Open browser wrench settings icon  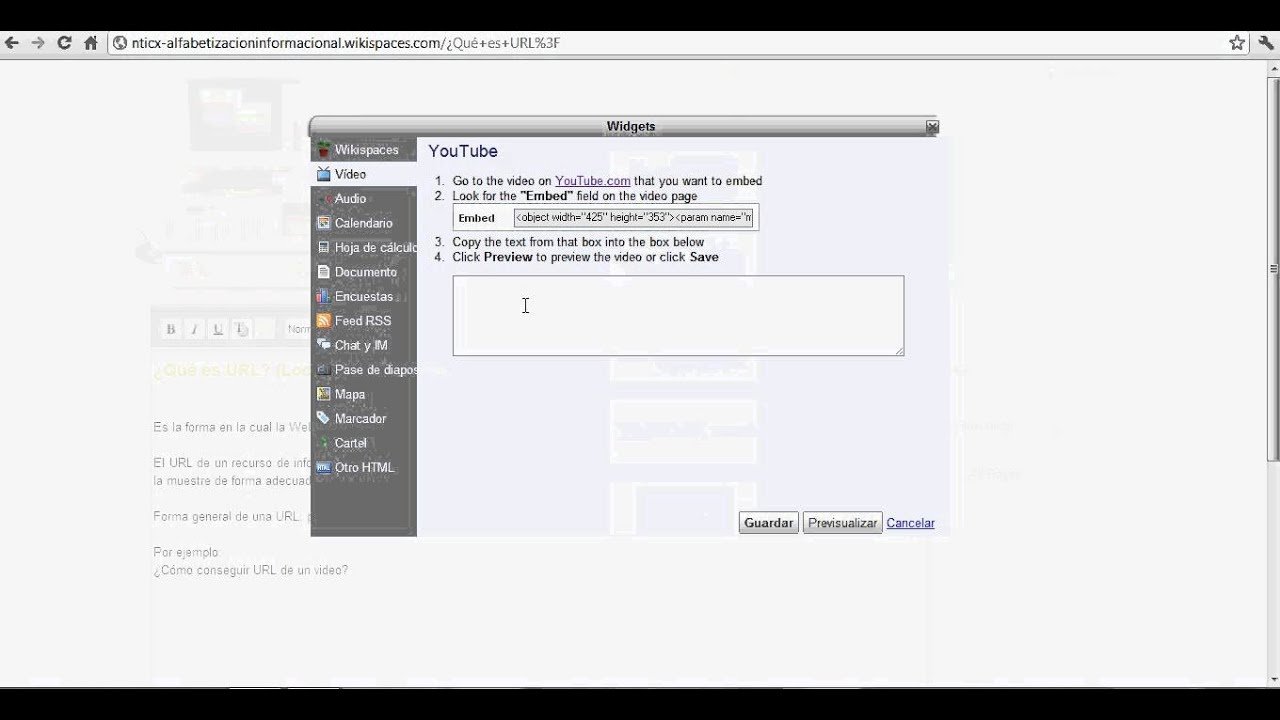point(1266,43)
